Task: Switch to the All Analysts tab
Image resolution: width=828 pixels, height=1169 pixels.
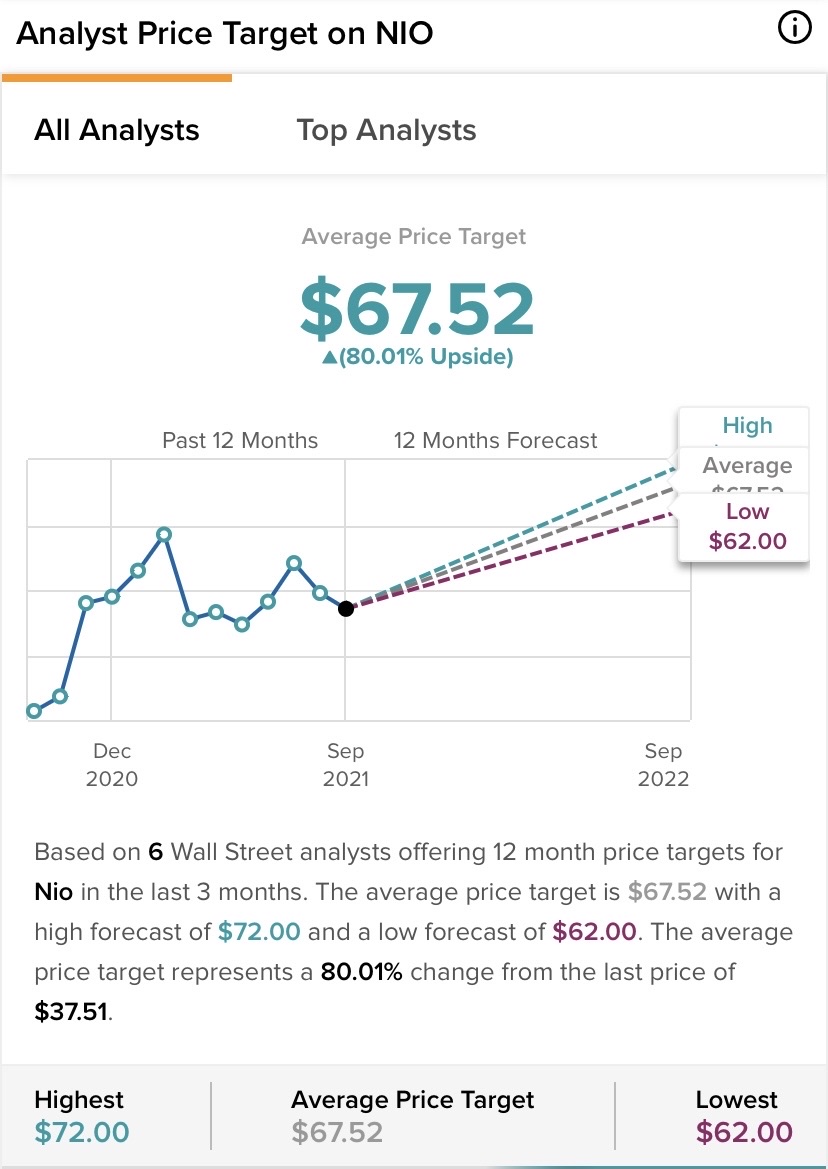Action: (x=117, y=130)
